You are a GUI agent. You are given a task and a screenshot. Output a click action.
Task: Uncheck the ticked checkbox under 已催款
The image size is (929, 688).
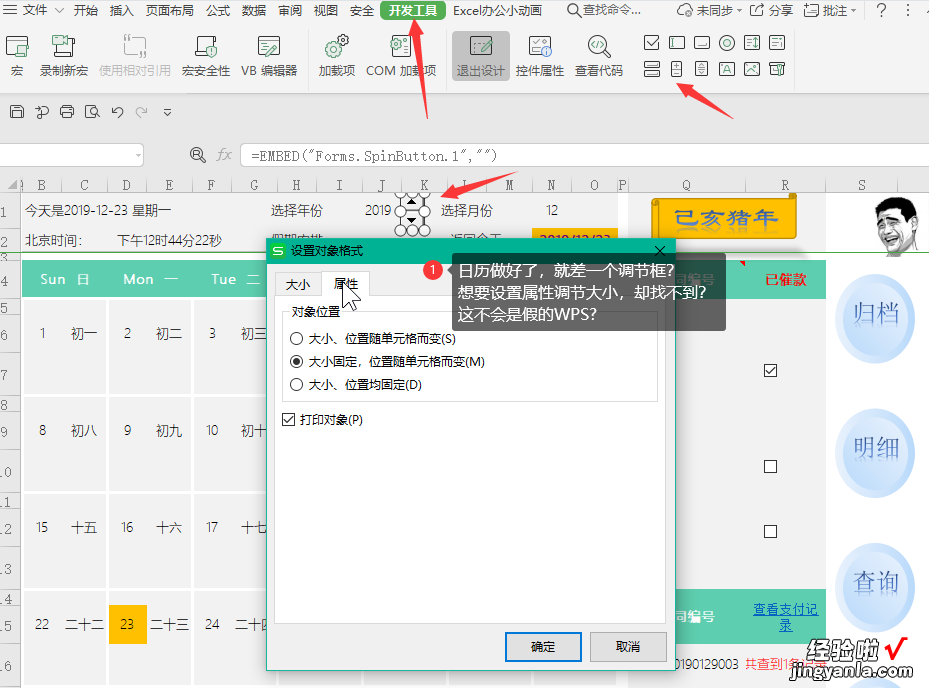click(770, 371)
